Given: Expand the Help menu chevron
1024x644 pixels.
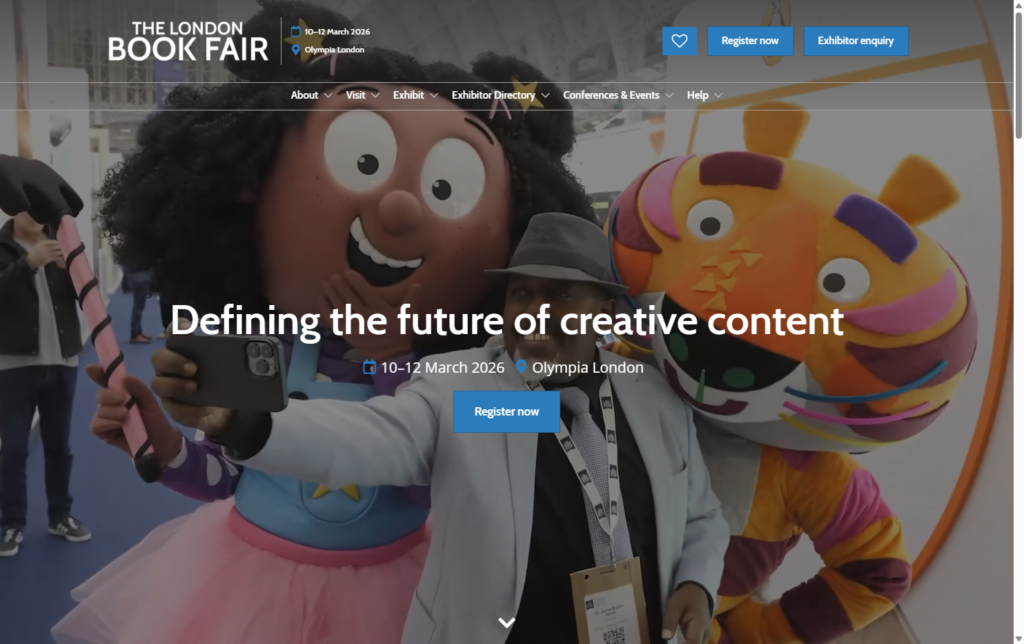Looking at the screenshot, I should pos(718,95).
